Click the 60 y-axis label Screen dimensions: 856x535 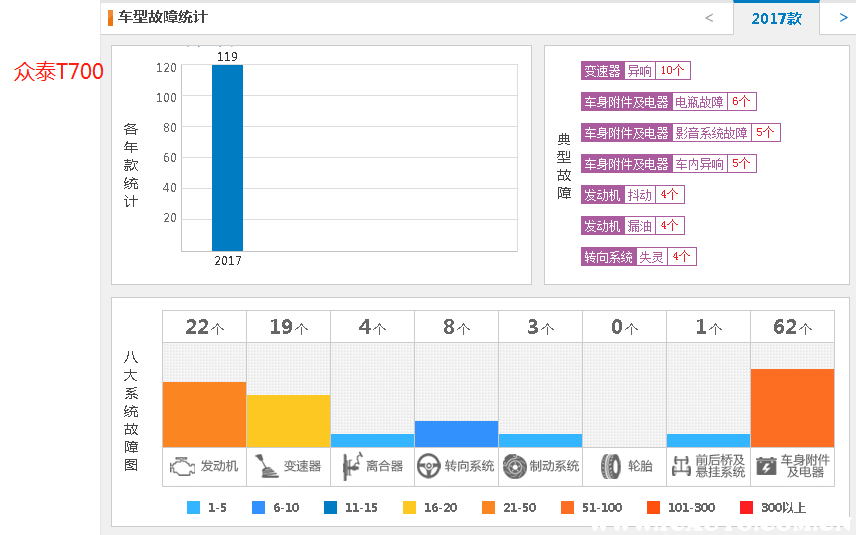tap(170, 158)
